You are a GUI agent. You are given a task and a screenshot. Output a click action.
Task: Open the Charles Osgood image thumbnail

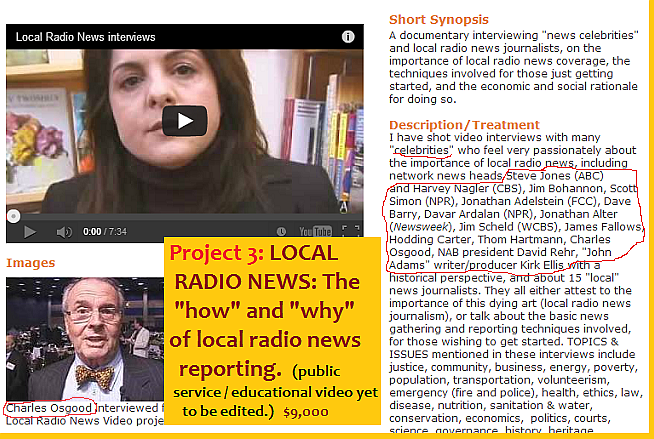(85, 339)
